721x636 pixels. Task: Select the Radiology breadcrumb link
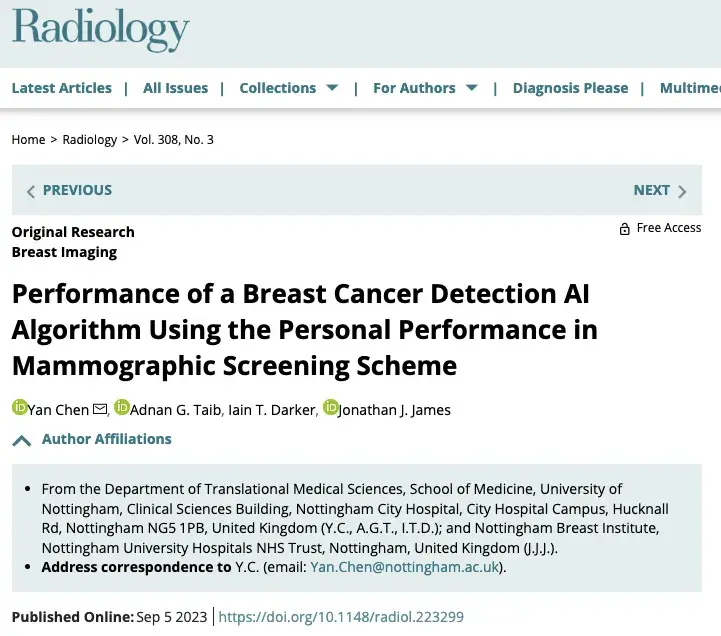pyautogui.click(x=90, y=140)
